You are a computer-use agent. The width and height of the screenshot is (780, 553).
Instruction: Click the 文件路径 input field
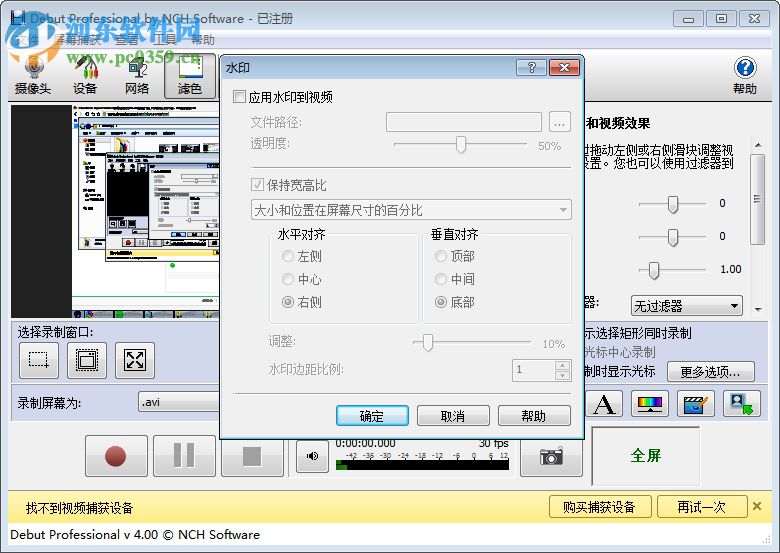(x=464, y=122)
